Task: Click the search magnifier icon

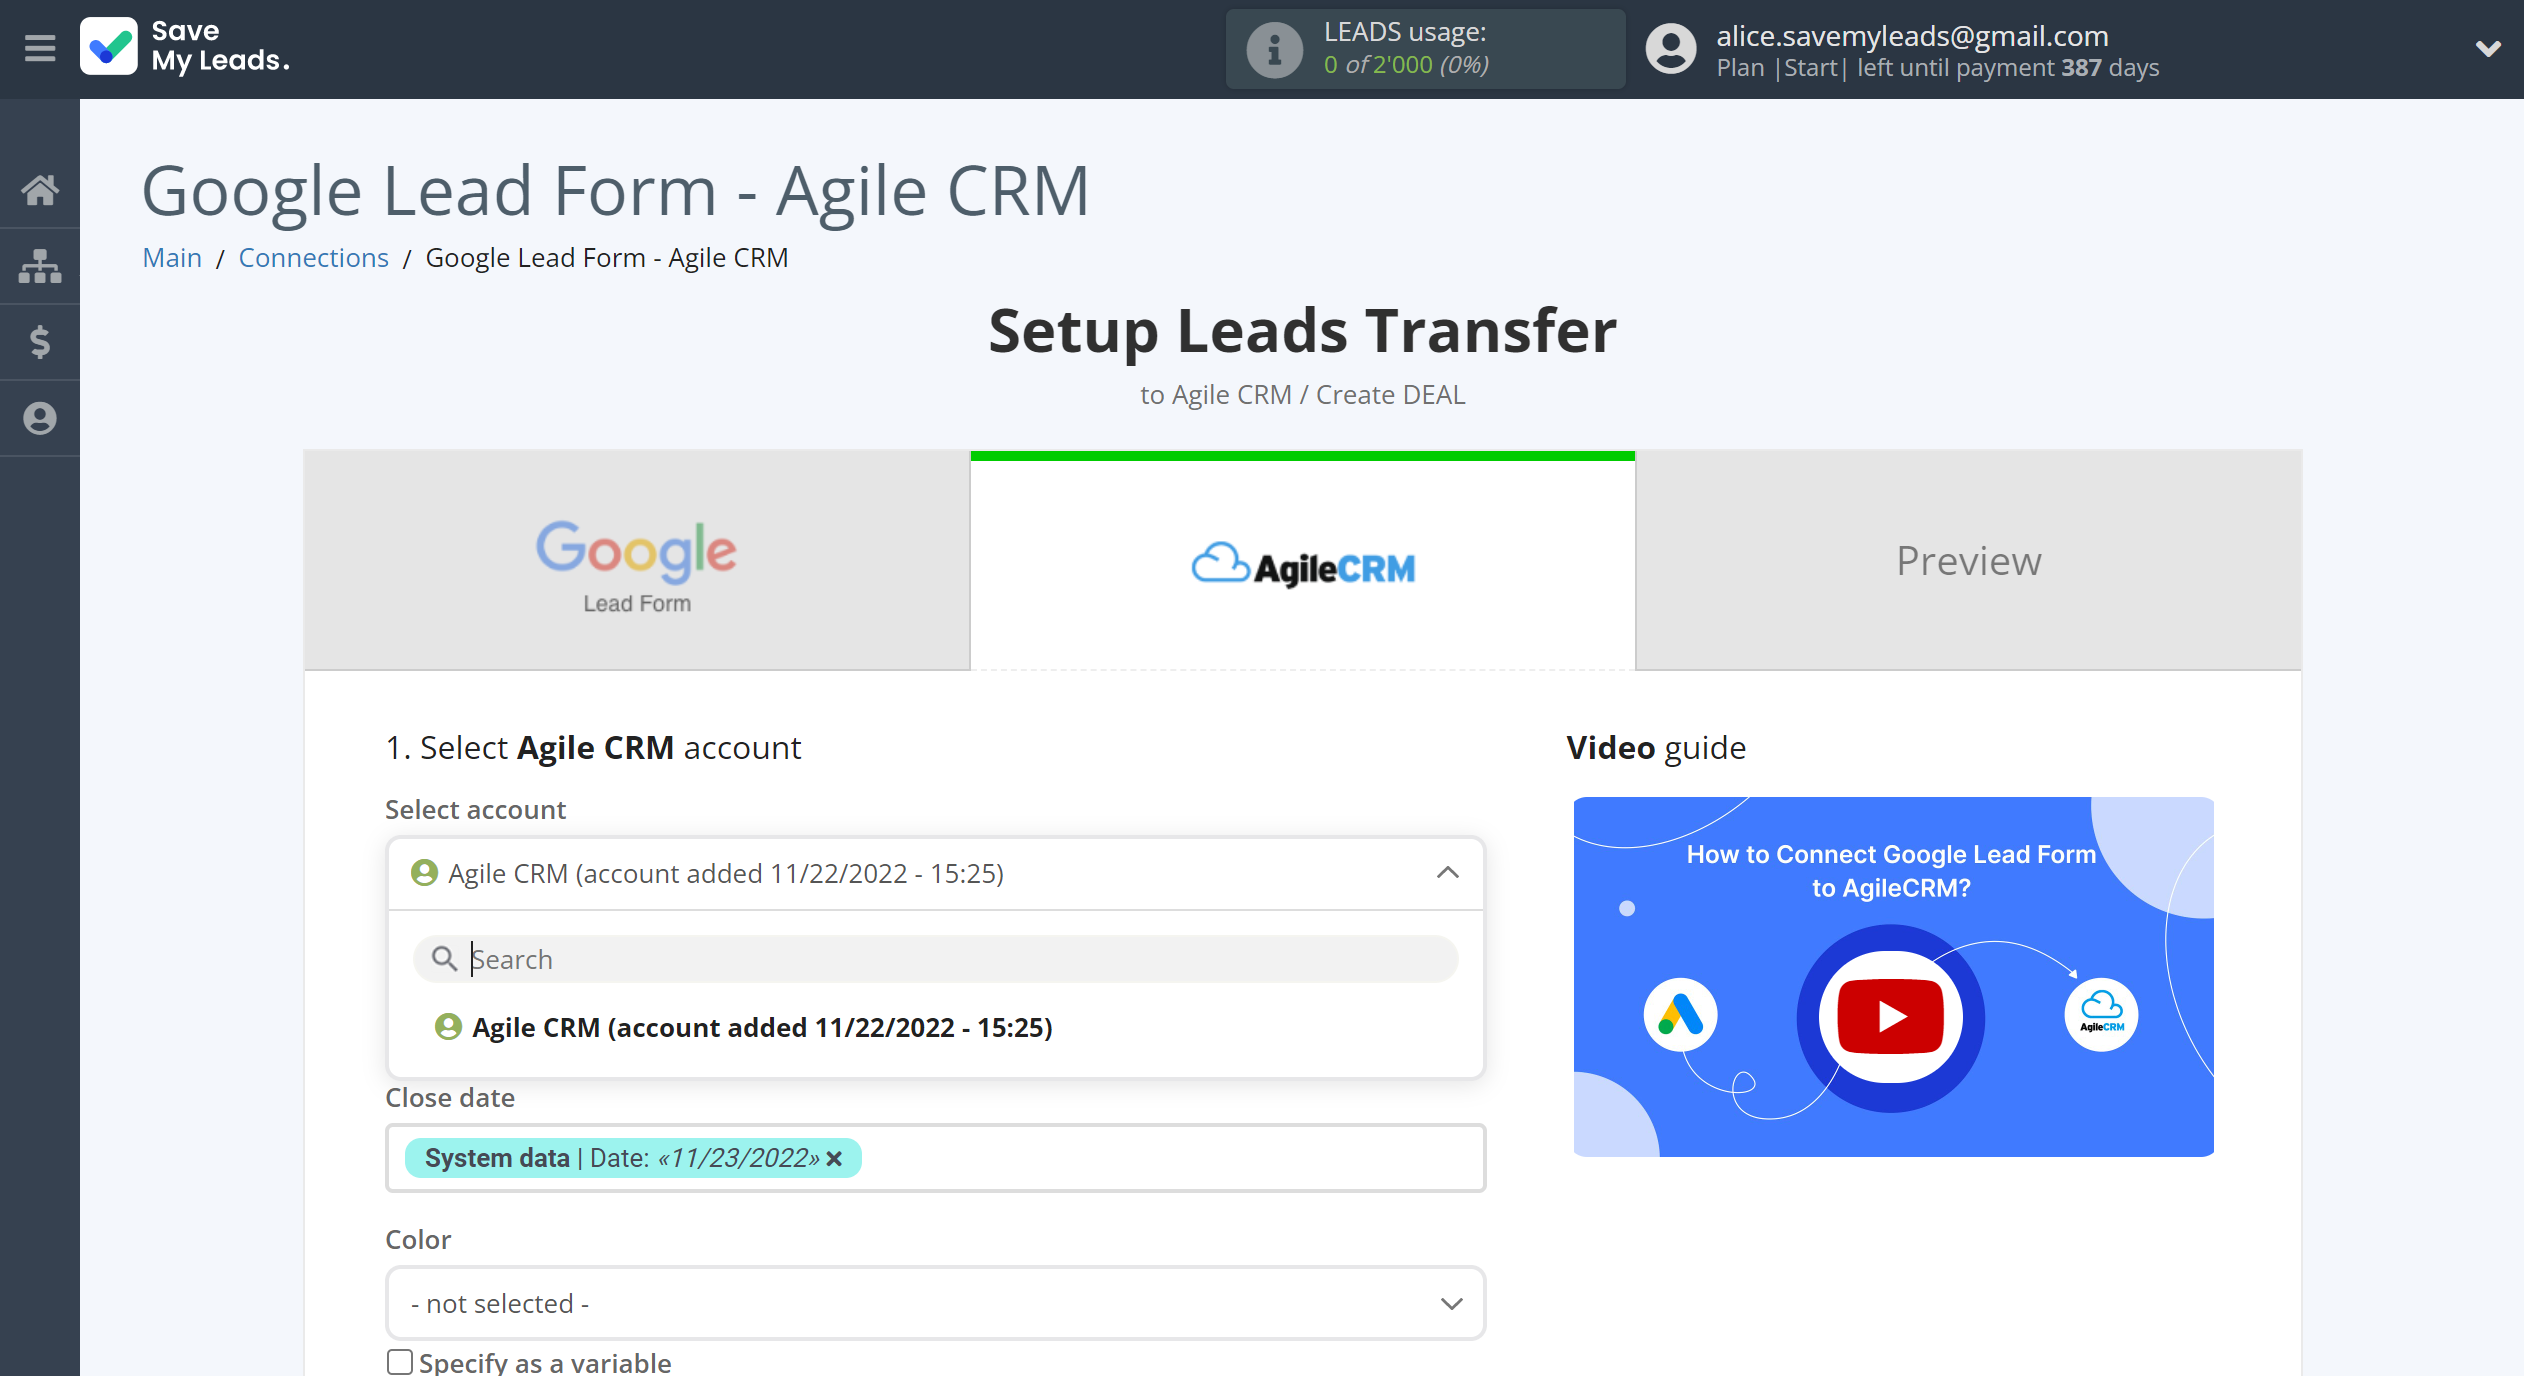Action: point(444,959)
